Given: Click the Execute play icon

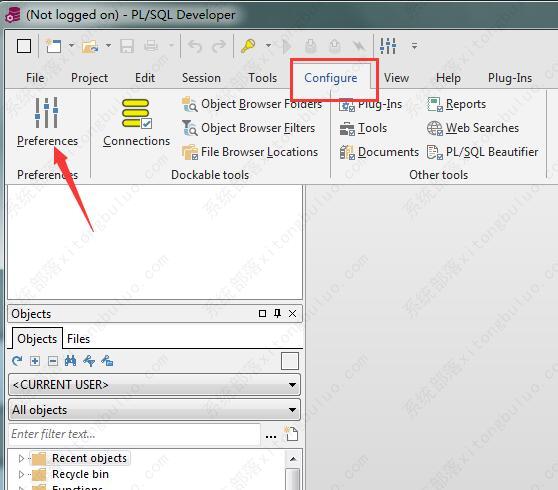Looking at the screenshot, I should coord(287,46).
